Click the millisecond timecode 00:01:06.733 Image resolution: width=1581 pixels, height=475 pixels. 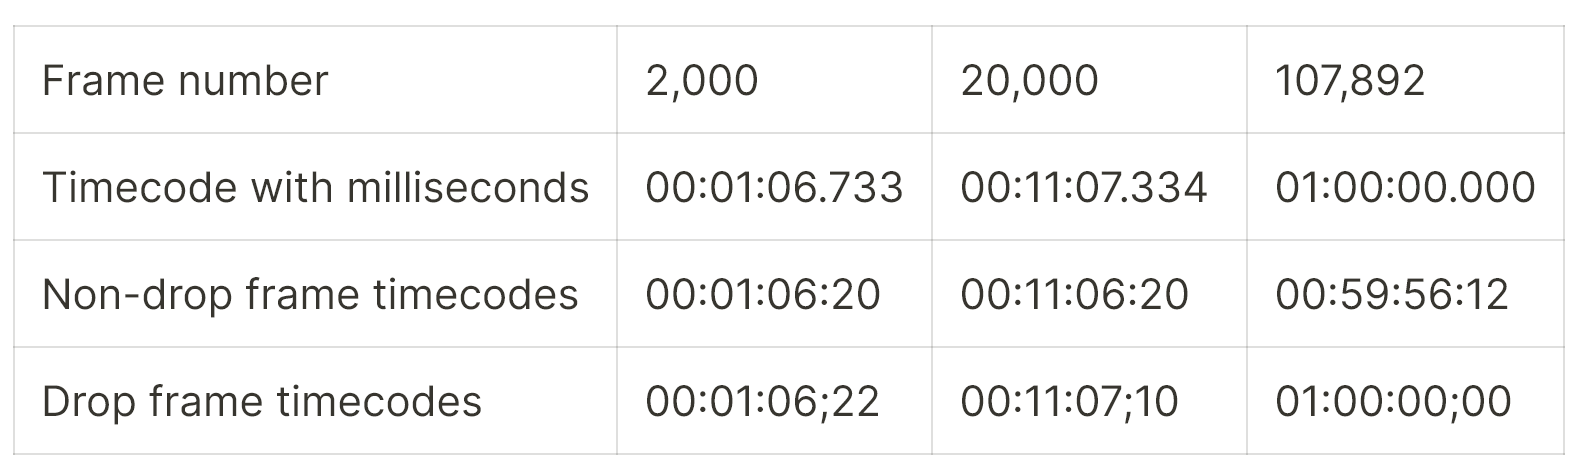tap(774, 187)
